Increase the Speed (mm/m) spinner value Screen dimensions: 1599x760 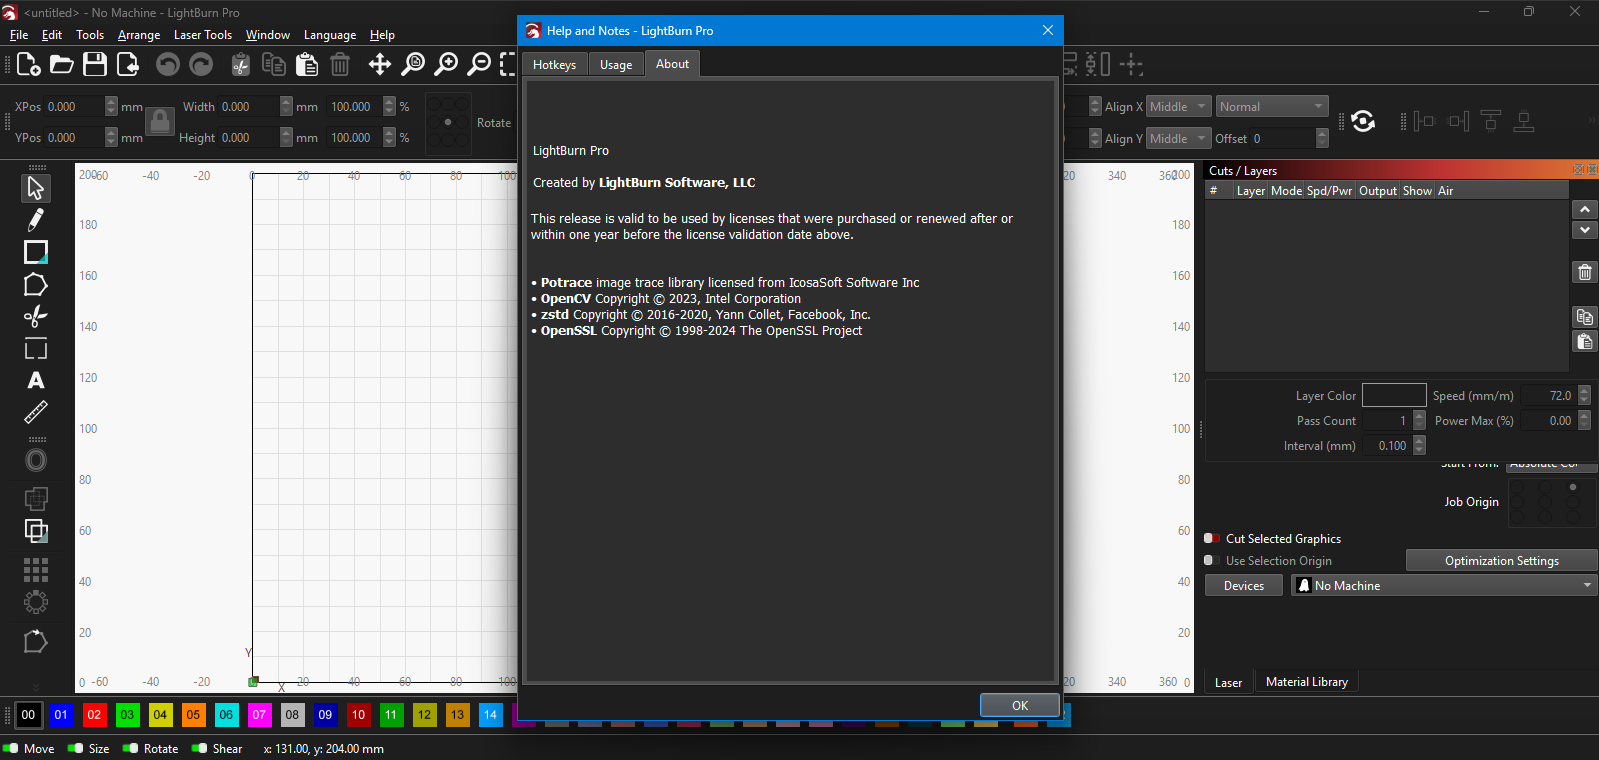(x=1584, y=391)
